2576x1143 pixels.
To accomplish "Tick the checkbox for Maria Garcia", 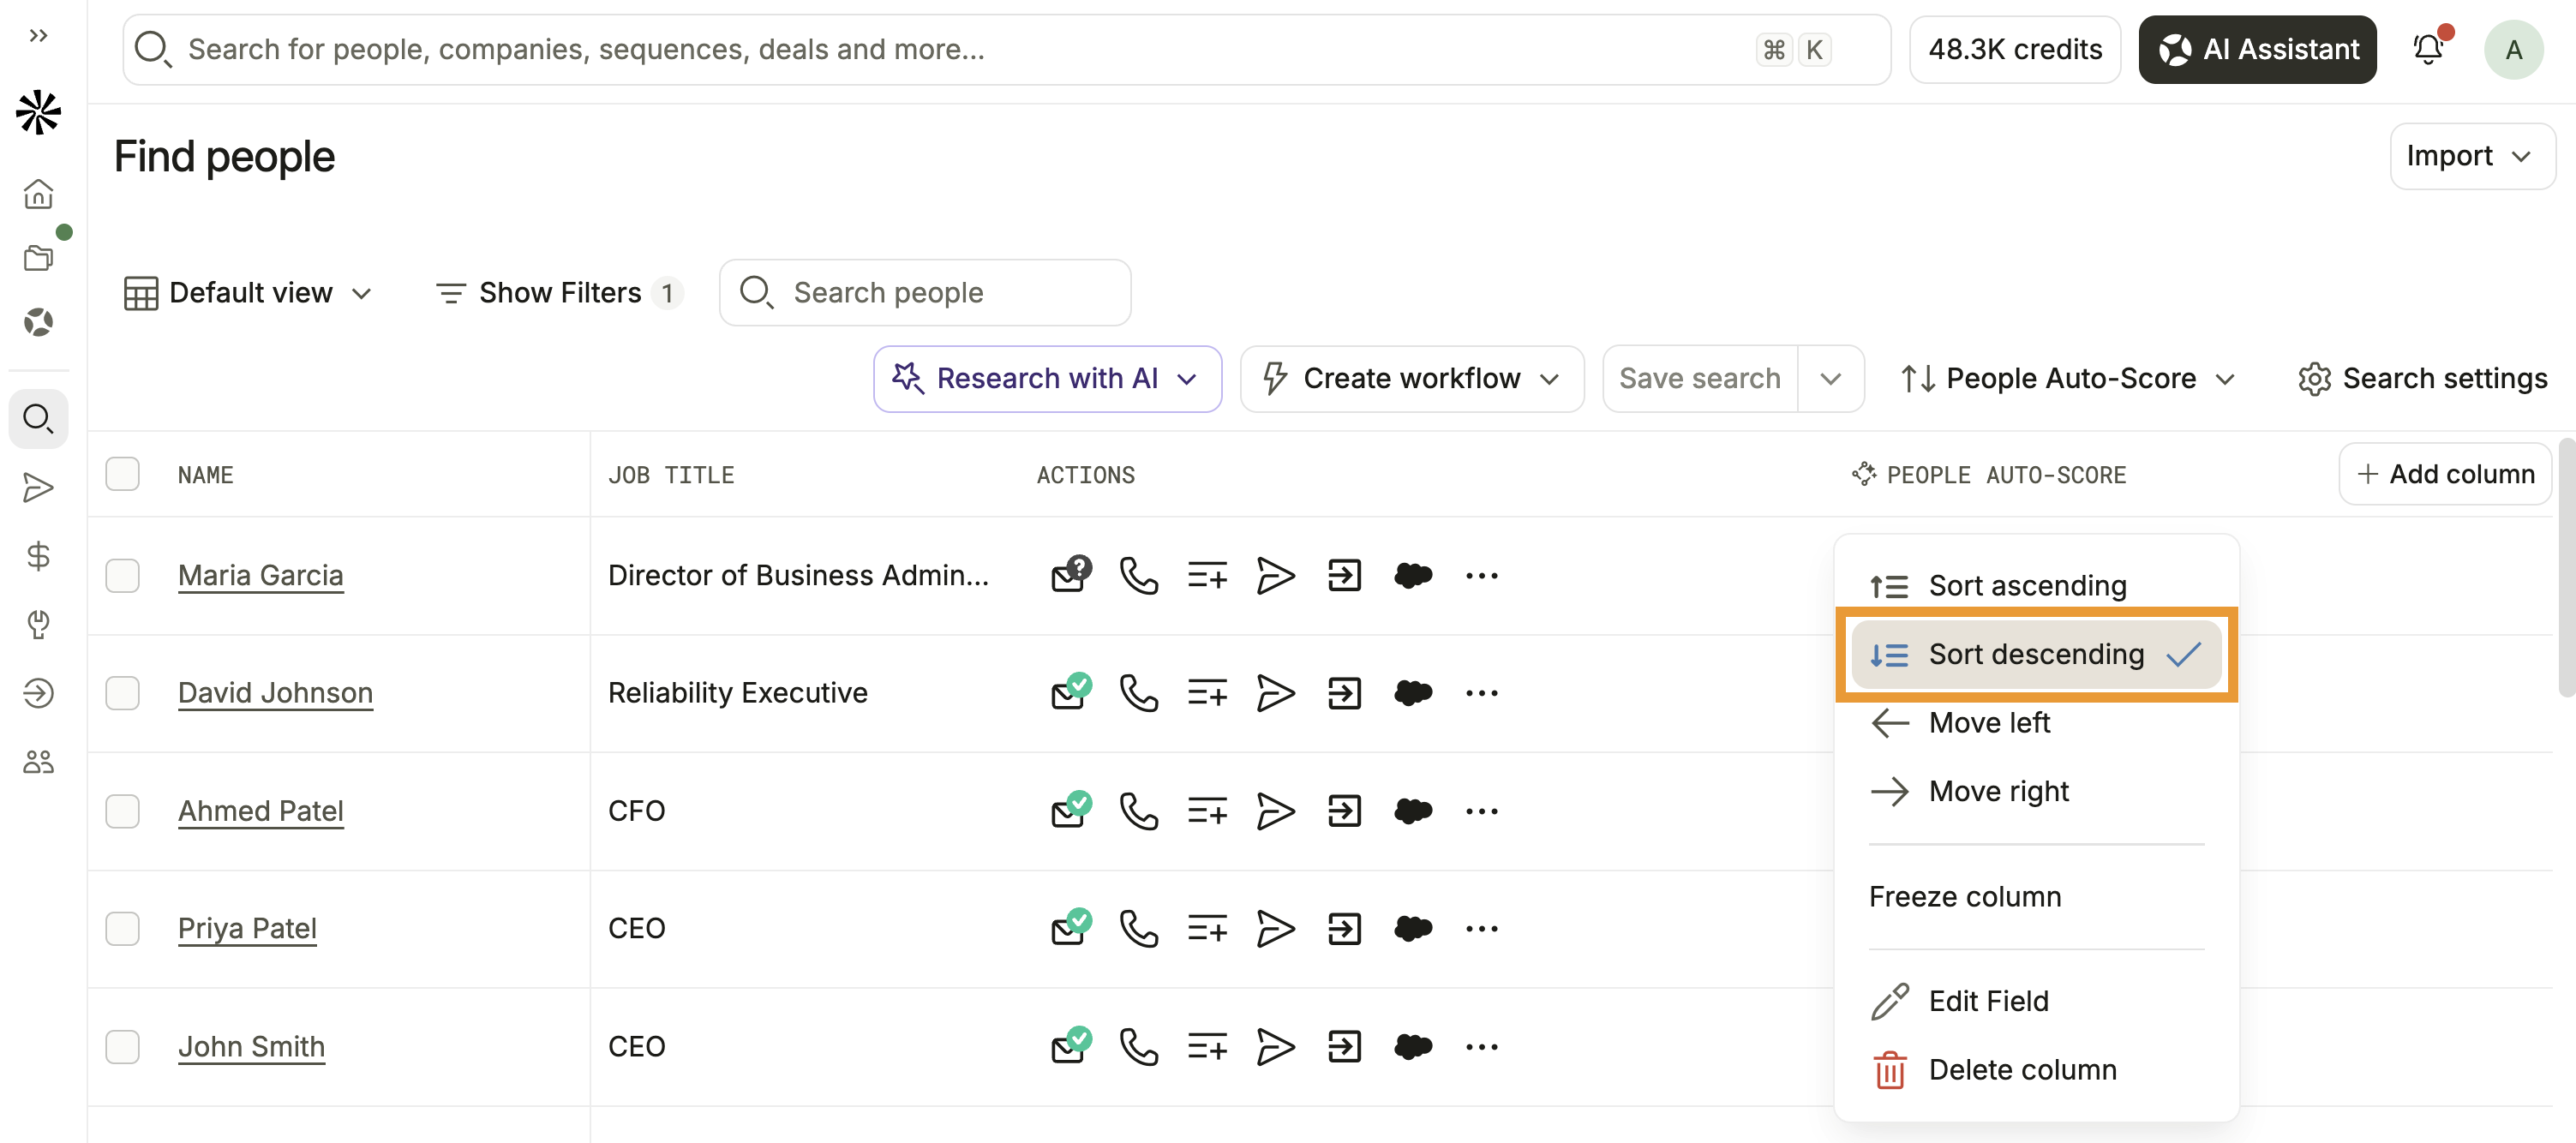I will point(122,575).
